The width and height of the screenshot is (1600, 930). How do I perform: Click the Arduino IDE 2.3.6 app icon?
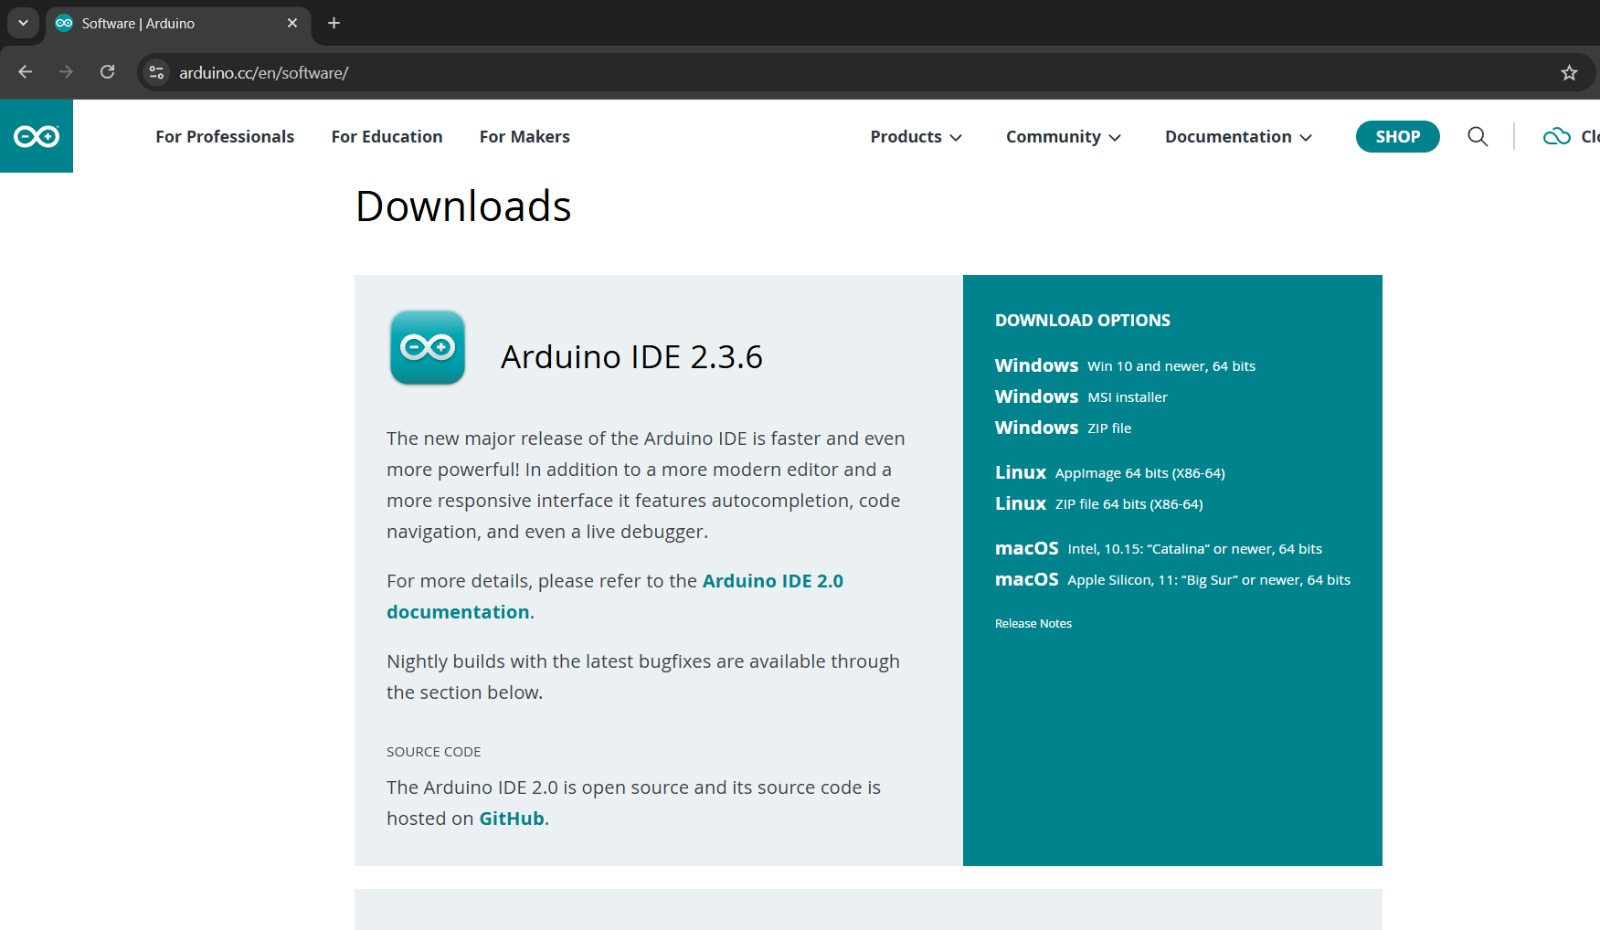(x=427, y=348)
